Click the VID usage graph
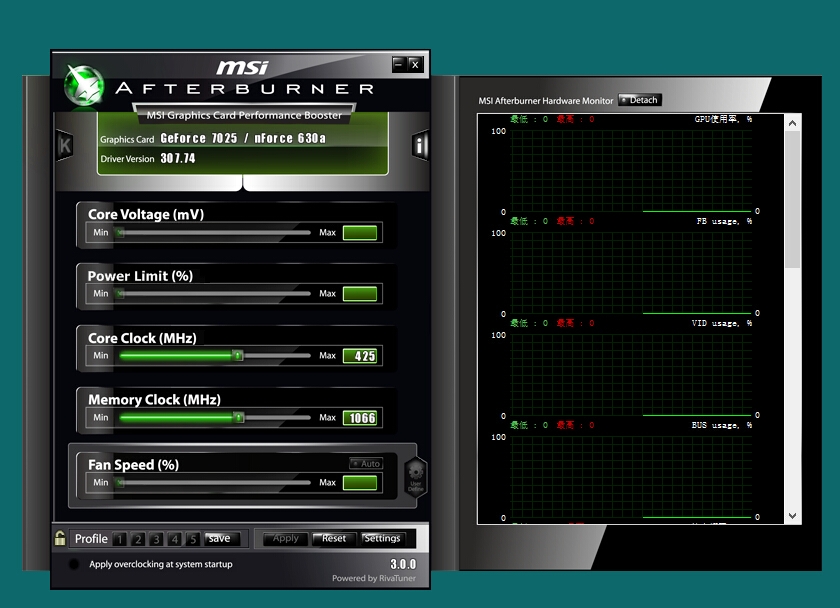840x608 pixels. 631,376
